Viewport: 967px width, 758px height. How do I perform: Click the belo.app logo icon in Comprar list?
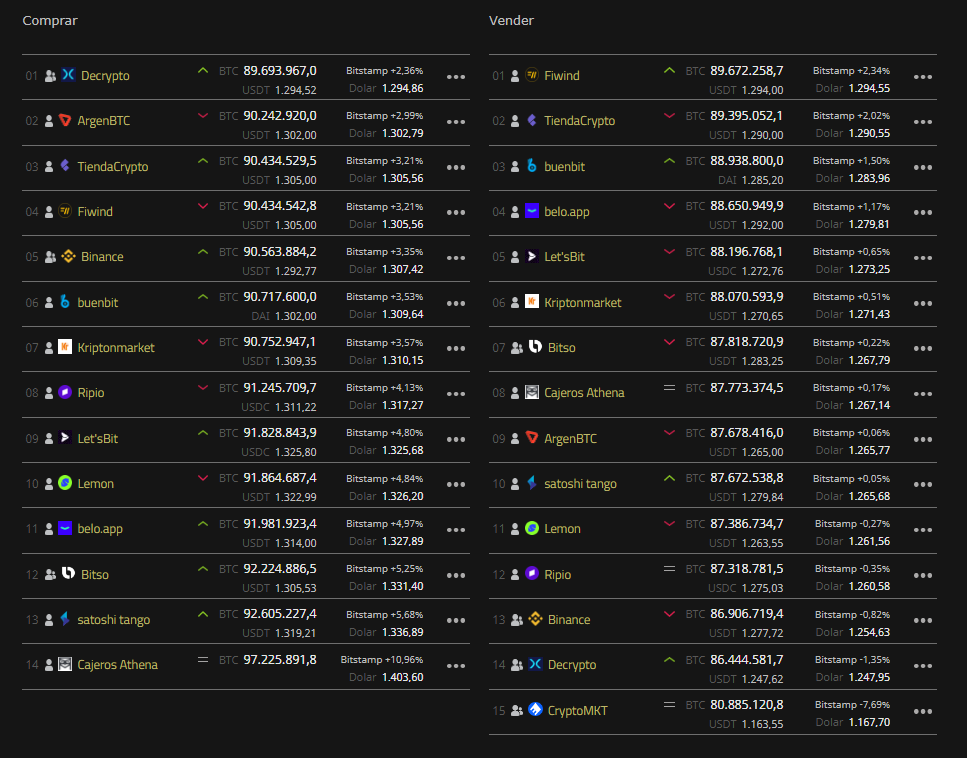click(x=65, y=529)
